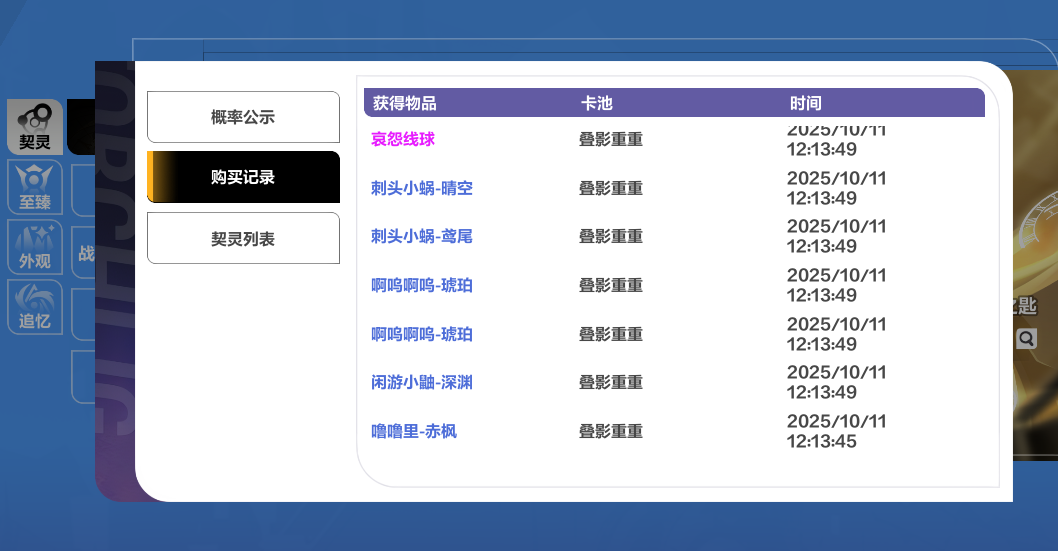Click 叠影重重 pool in 哀怨线球 row
The width and height of the screenshot is (1058, 551).
[610, 139]
